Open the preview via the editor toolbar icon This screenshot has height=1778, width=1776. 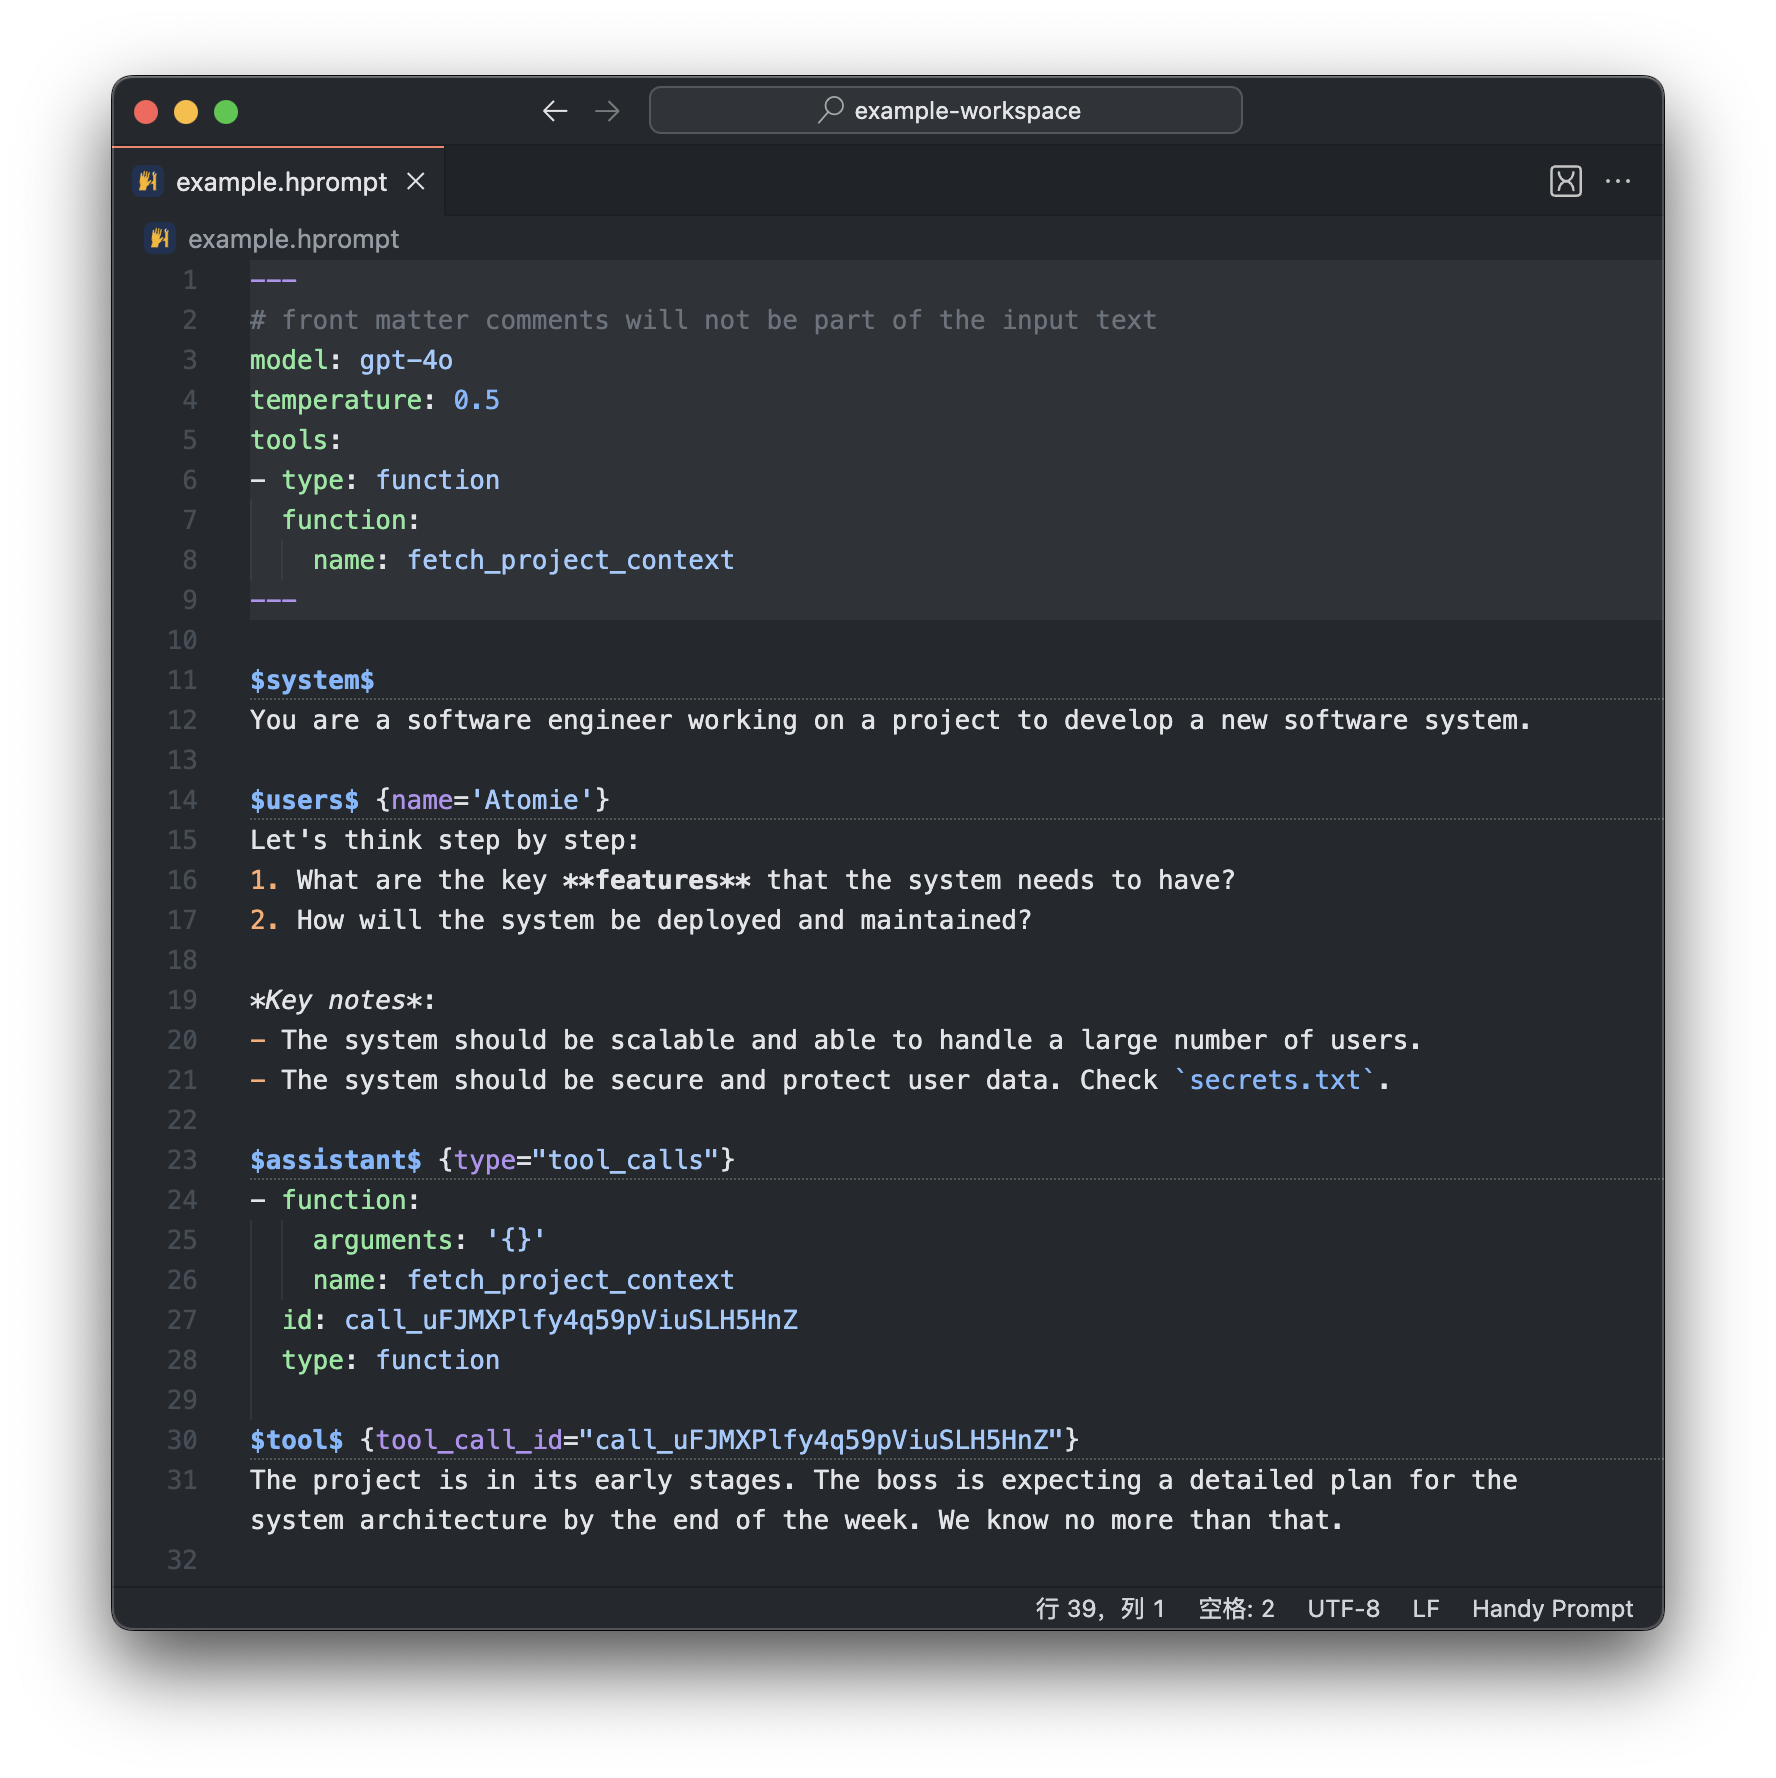tap(1565, 181)
